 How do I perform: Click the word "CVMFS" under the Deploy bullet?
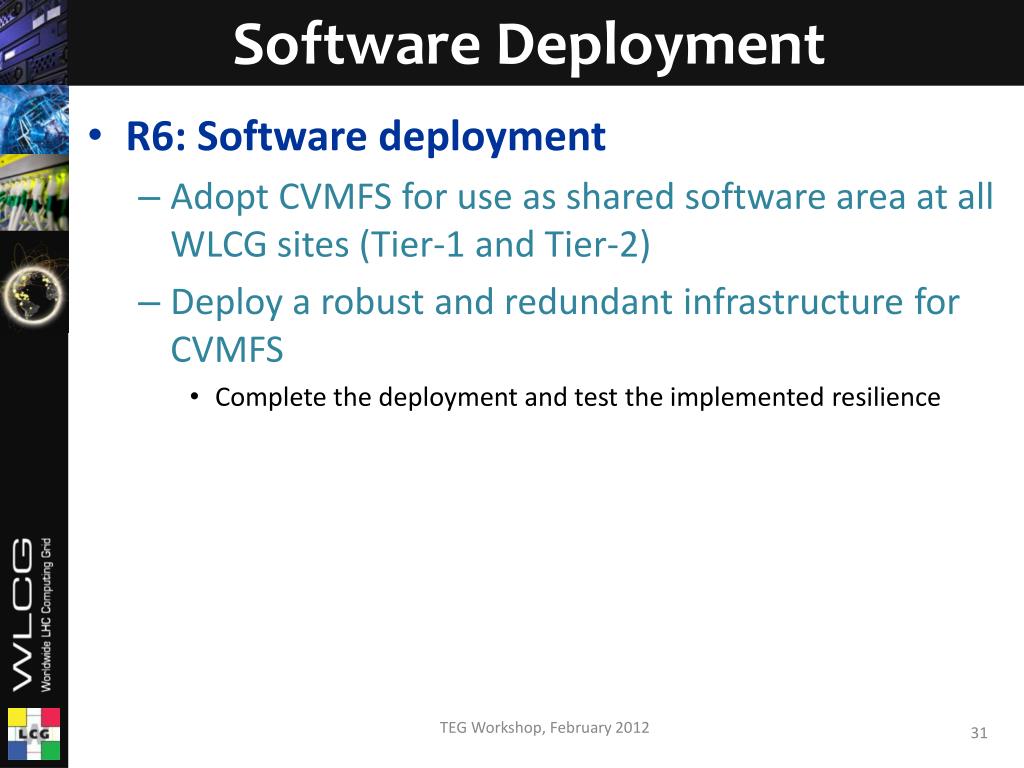pyautogui.click(x=227, y=349)
